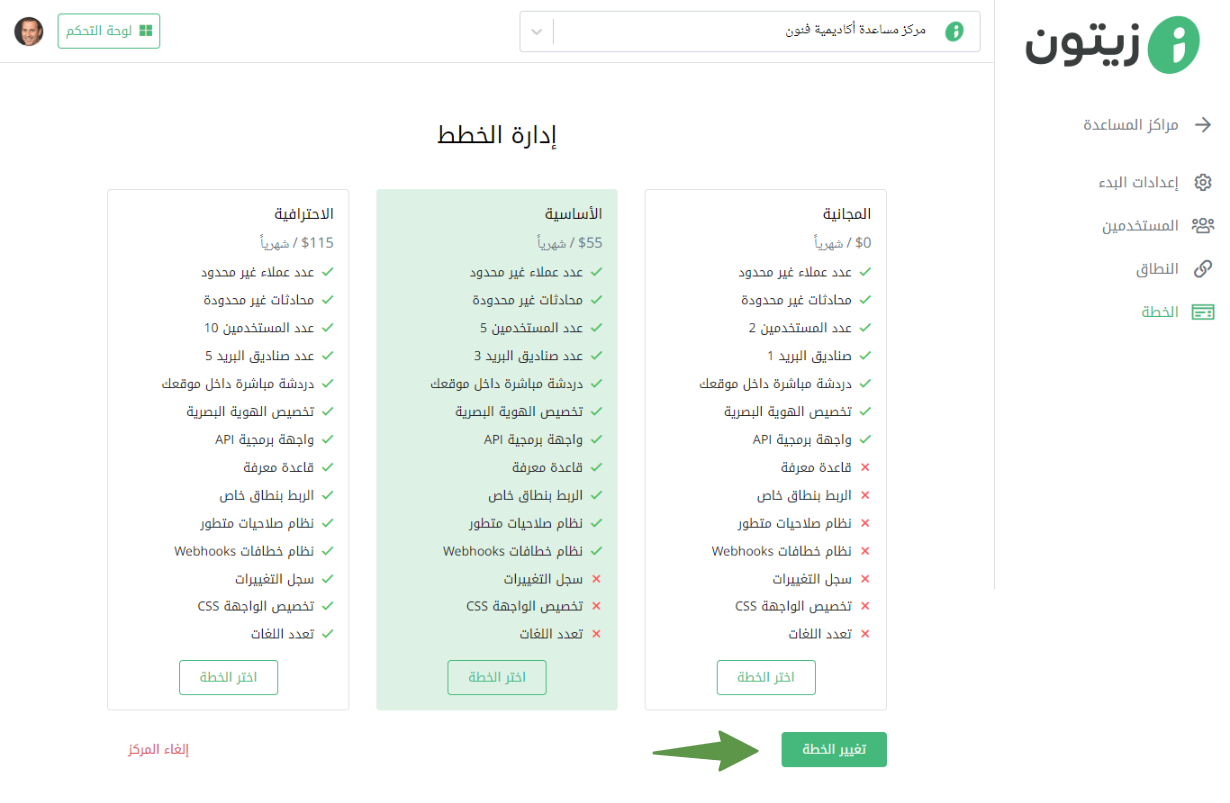Click the back arrow beside مراكز المساعدة

point(1203,125)
